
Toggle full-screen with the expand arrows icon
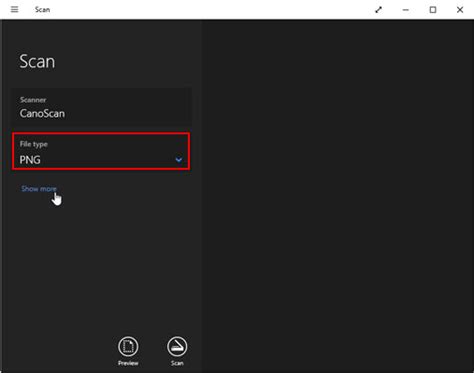click(378, 10)
